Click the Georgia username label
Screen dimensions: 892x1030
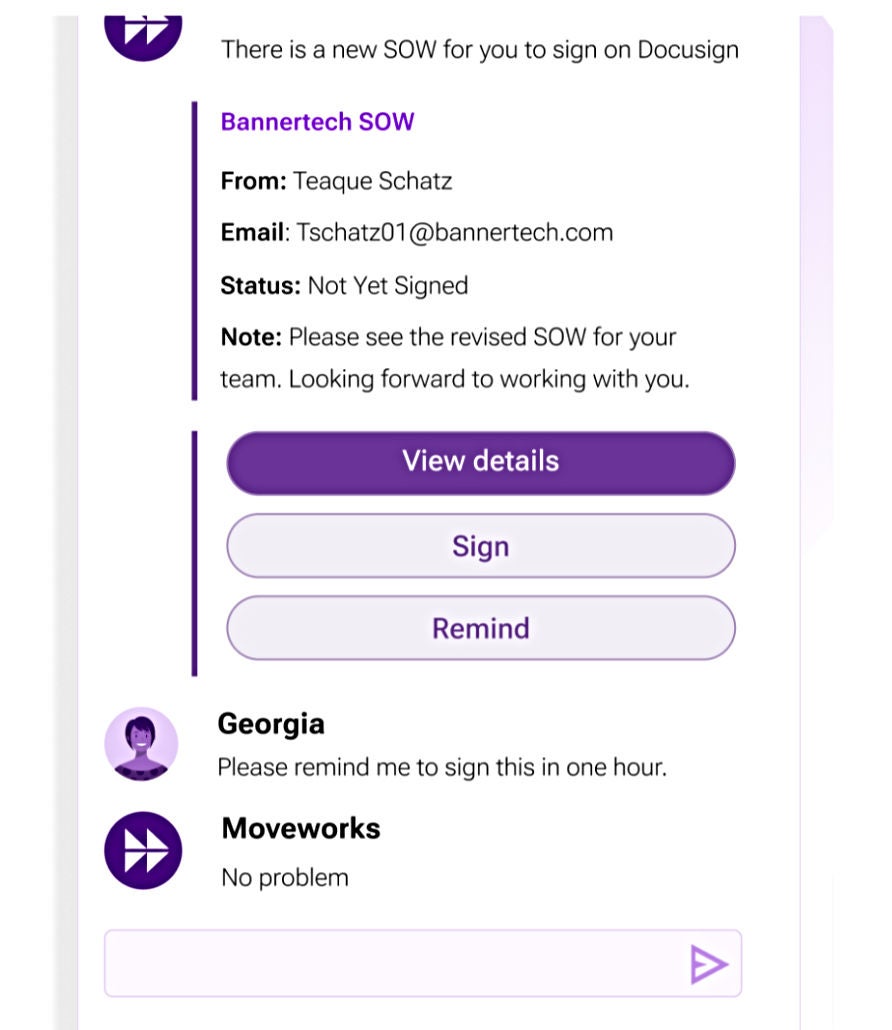pos(271,724)
